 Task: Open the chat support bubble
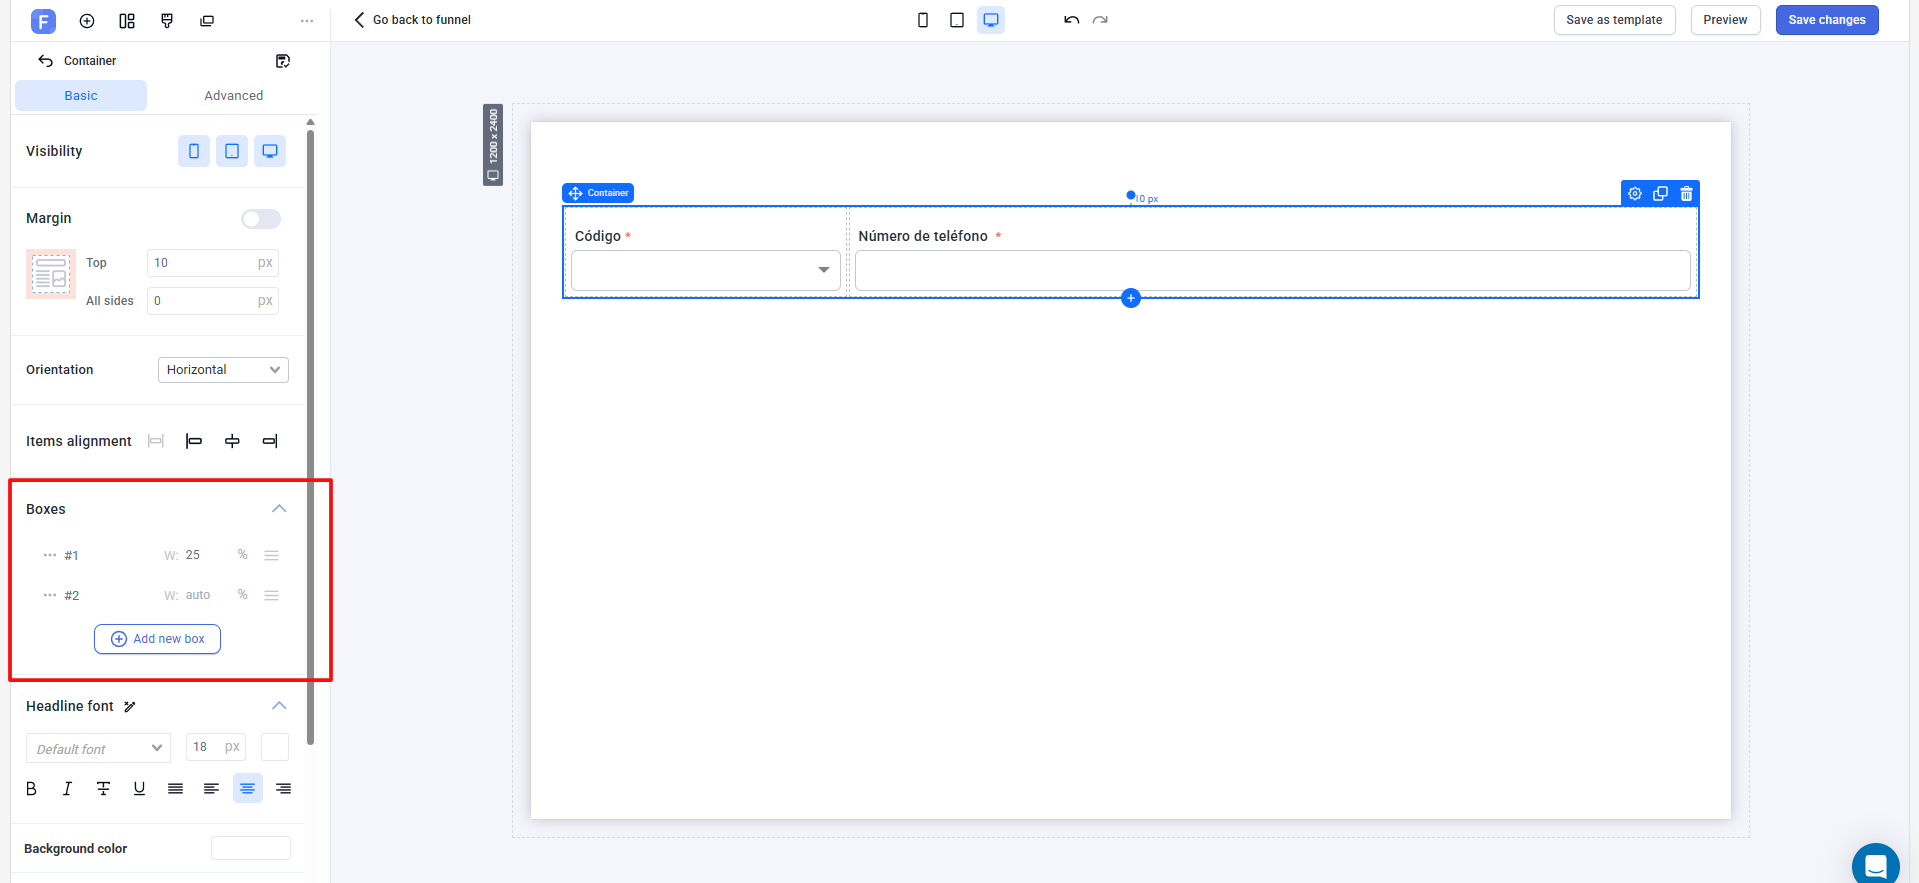1874,864
